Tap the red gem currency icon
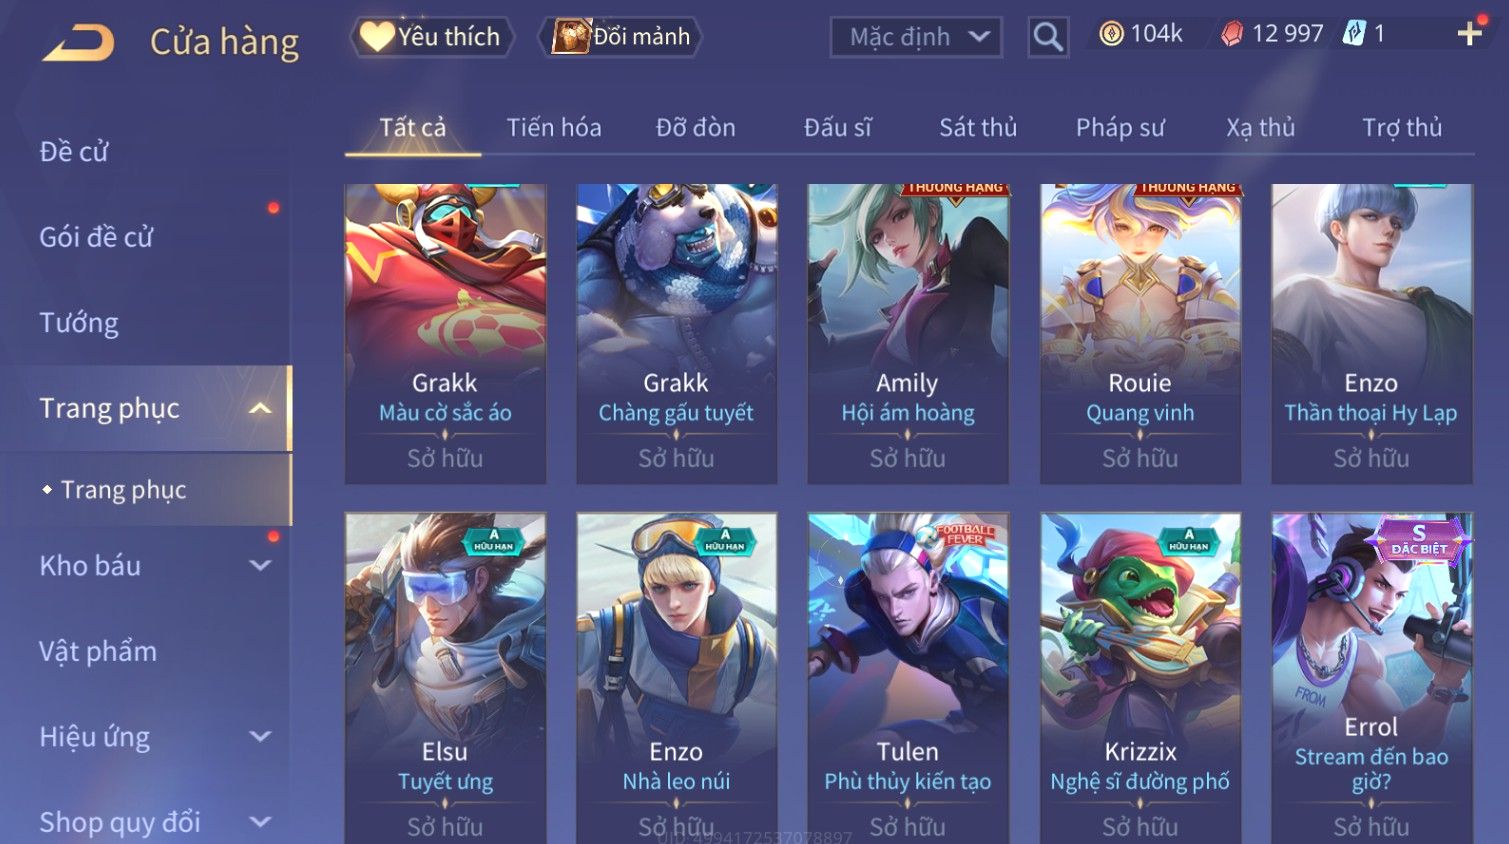Image resolution: width=1509 pixels, height=844 pixels. click(1232, 34)
